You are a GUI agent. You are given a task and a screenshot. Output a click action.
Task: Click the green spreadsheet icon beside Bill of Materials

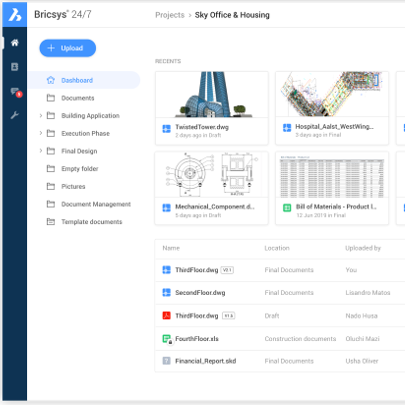point(287,208)
